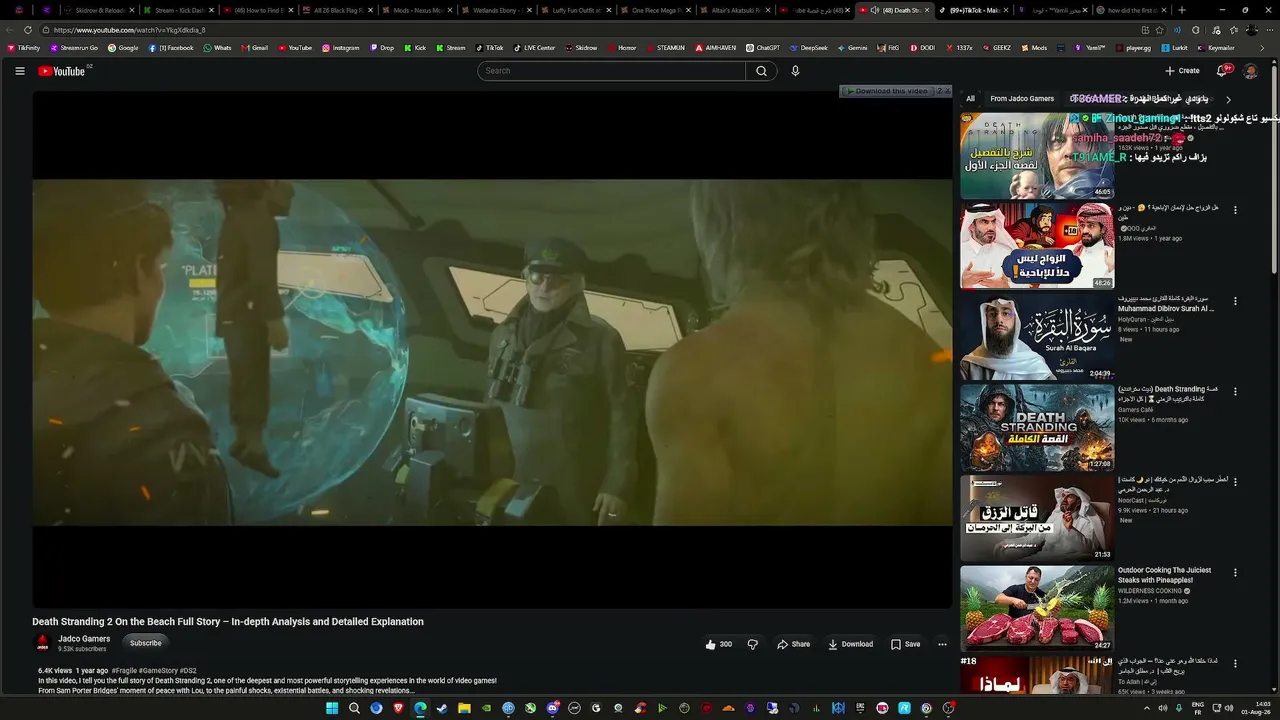Open the ChatGPT bookmark
The height and width of the screenshot is (720, 1280).
(x=763, y=48)
